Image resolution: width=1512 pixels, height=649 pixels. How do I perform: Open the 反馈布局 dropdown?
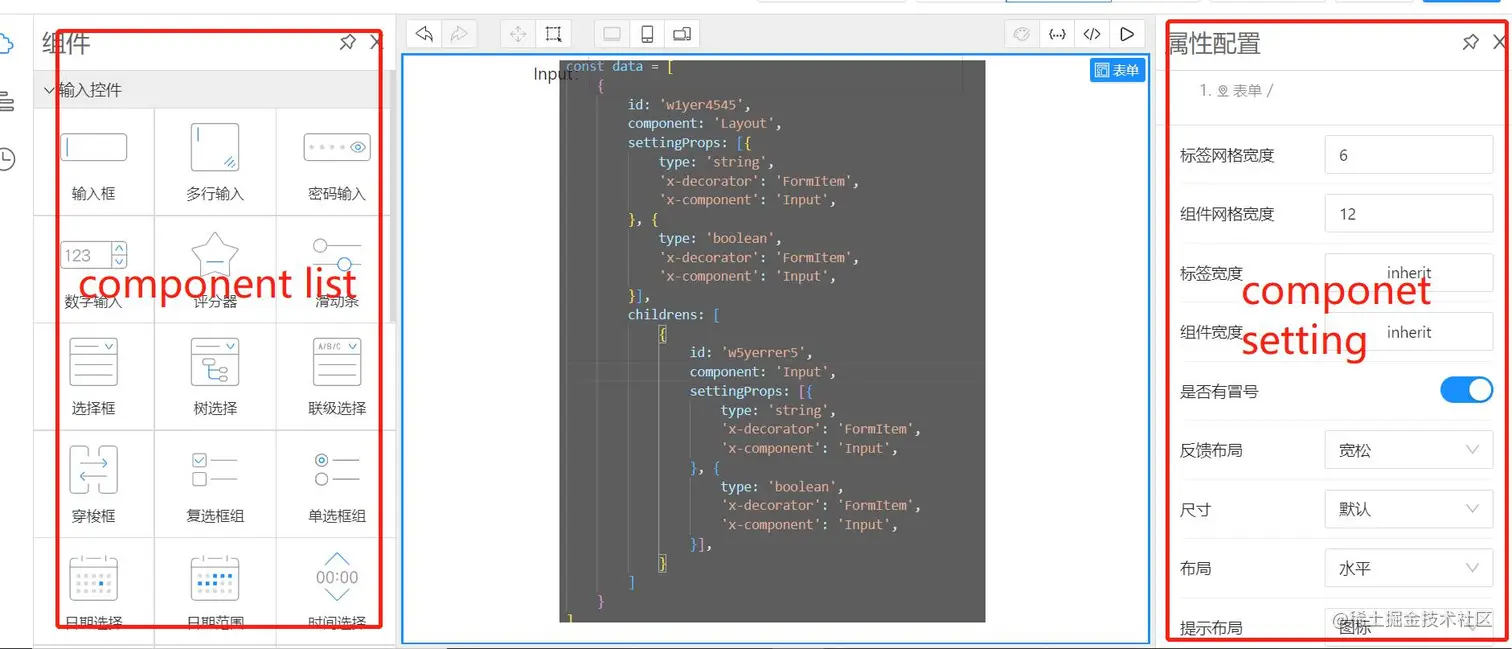pos(1408,450)
